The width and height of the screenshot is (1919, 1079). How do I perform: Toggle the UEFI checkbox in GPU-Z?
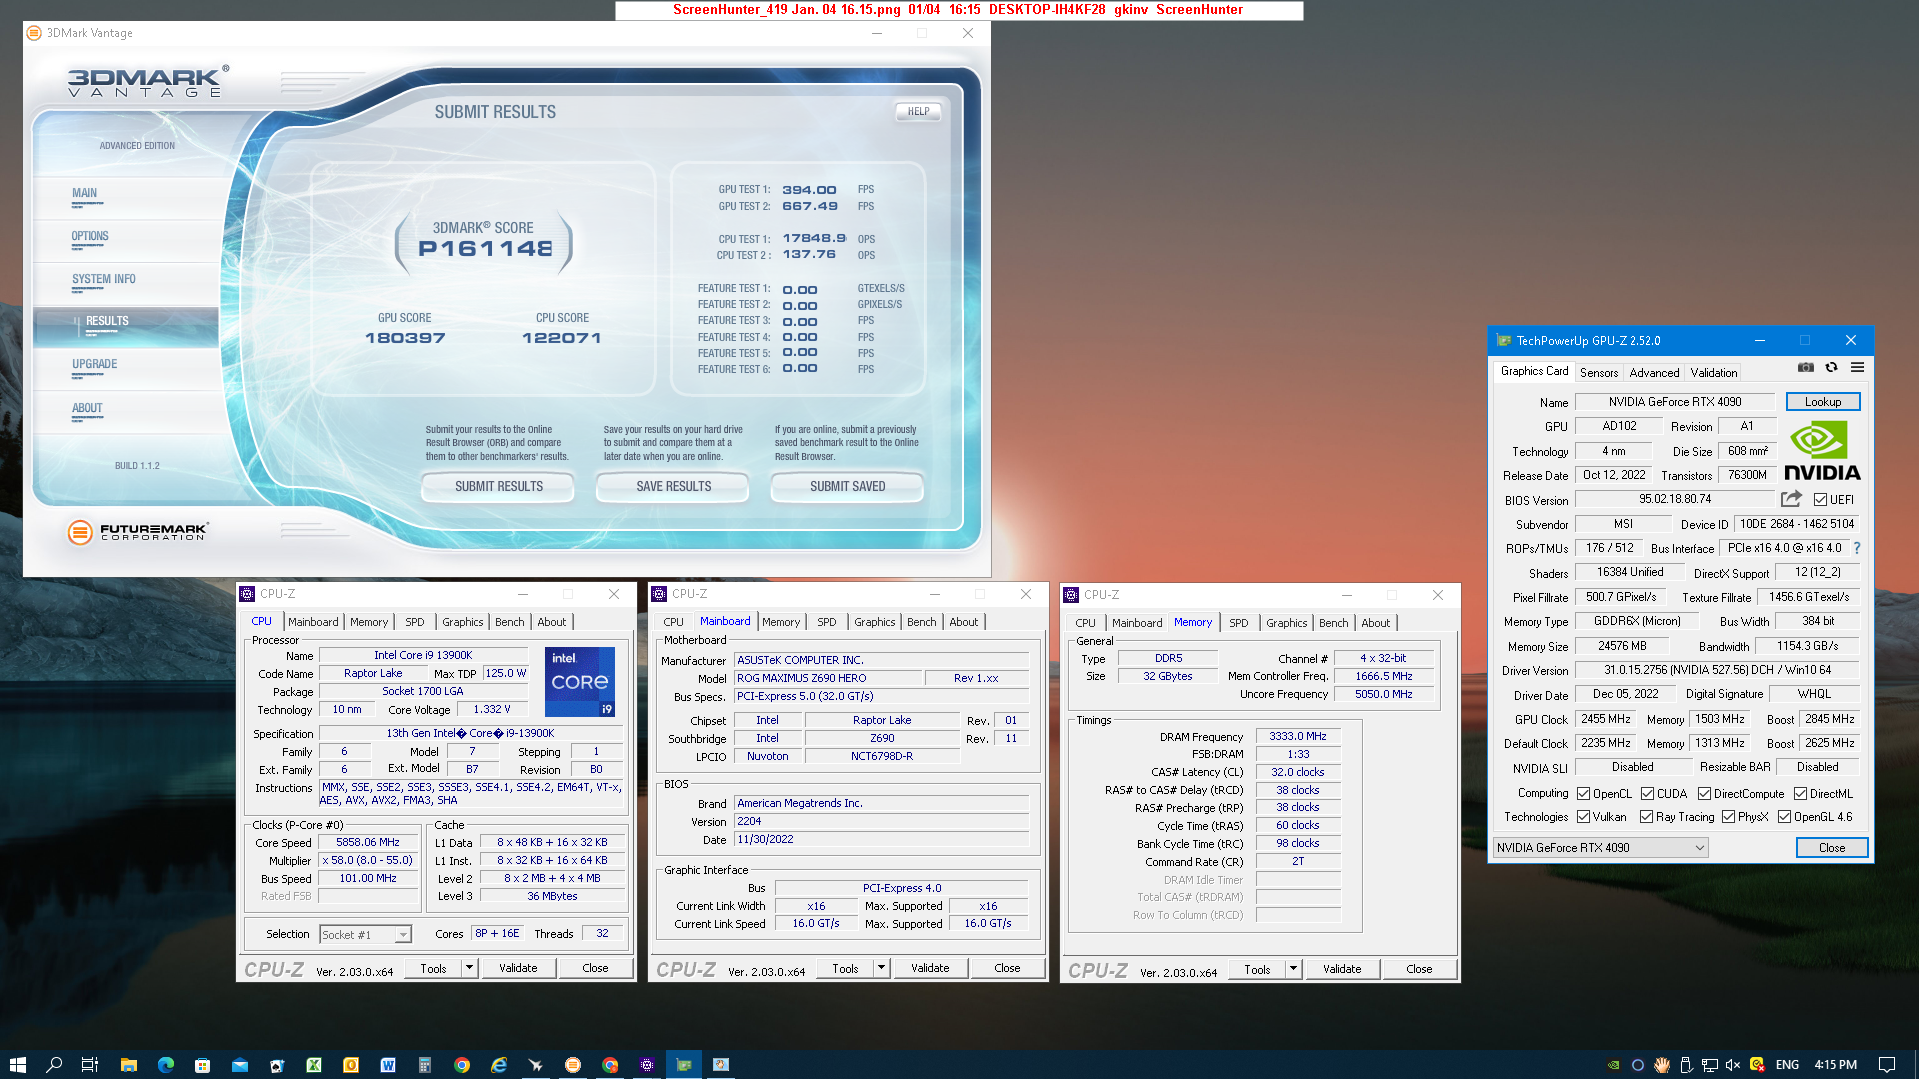(x=1820, y=499)
